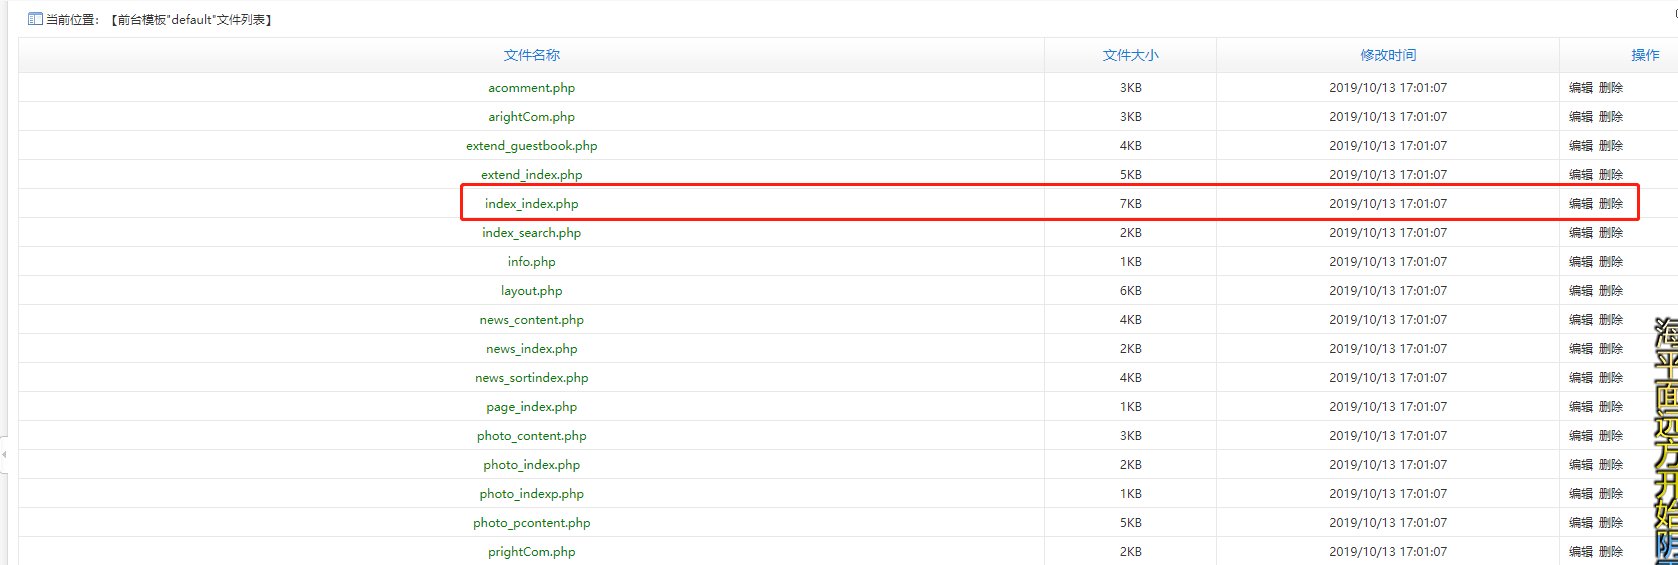
Task: Edit layout.php
Action: (x=1580, y=291)
